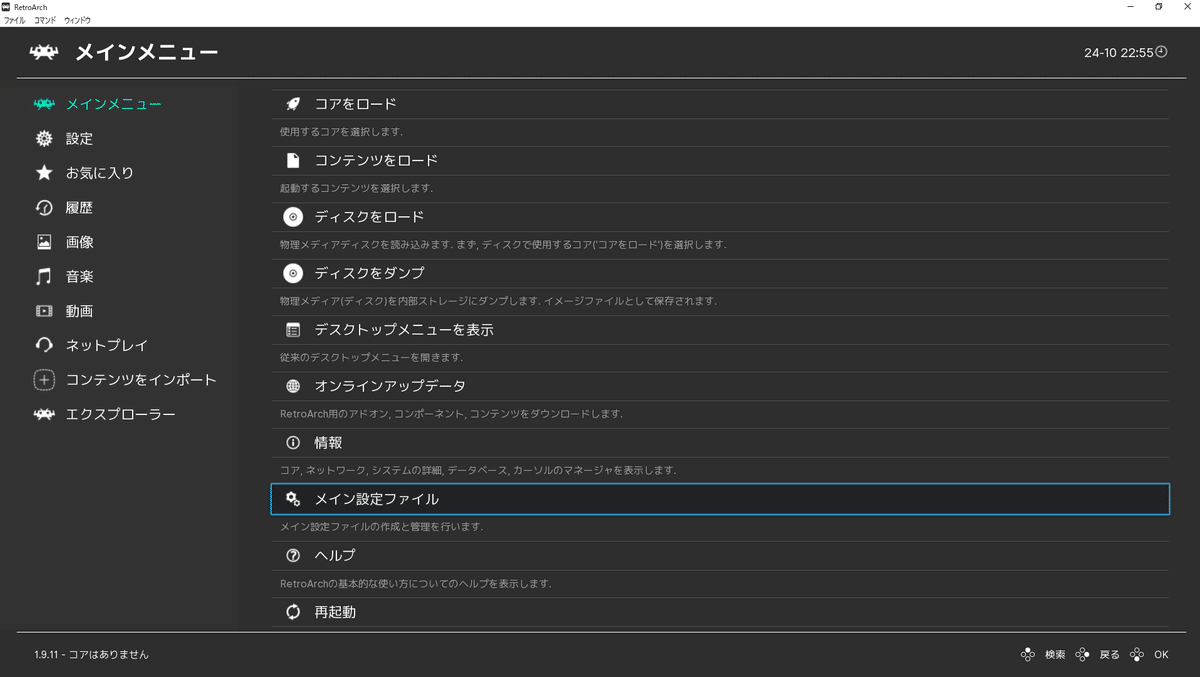Click the disc icon beside ディスクをダンプ
Viewport: 1200px width, 677px height.
293,273
